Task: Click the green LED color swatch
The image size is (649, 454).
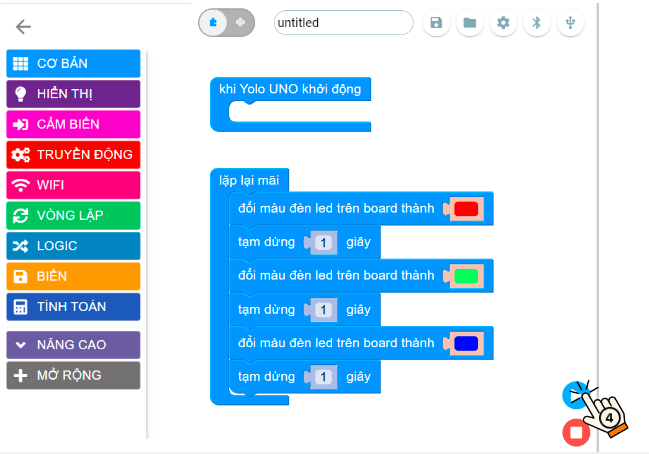Action: point(466,276)
